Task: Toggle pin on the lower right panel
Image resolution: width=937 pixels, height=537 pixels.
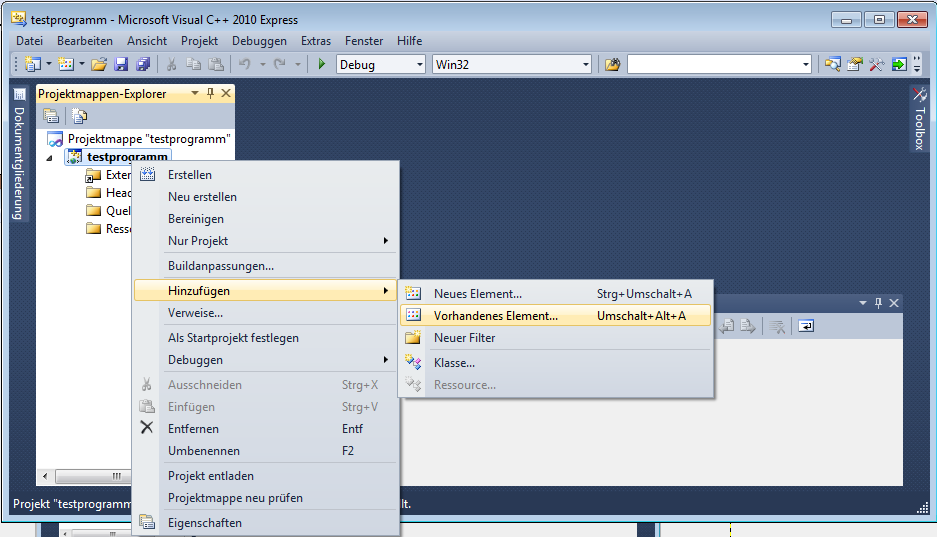Action: (x=879, y=303)
